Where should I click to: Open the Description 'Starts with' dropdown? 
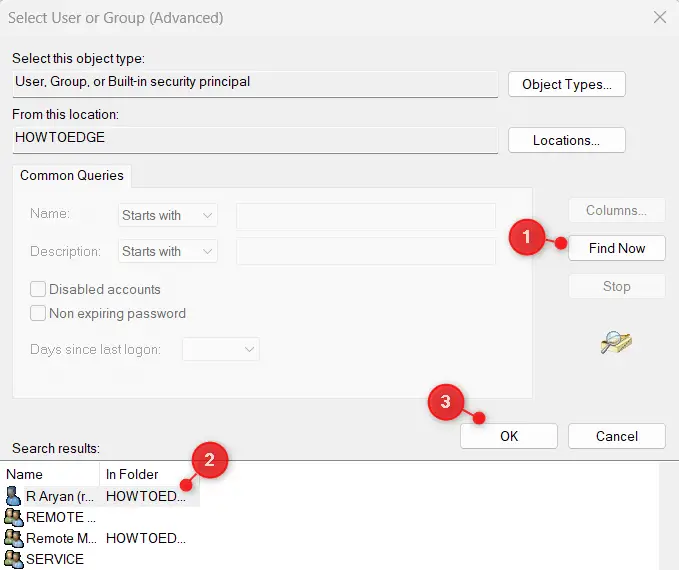168,251
